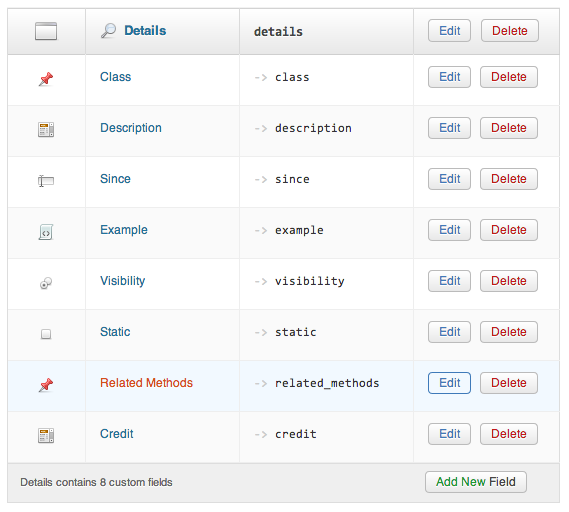
Task: Delete the Details meta box
Action: click(x=510, y=30)
